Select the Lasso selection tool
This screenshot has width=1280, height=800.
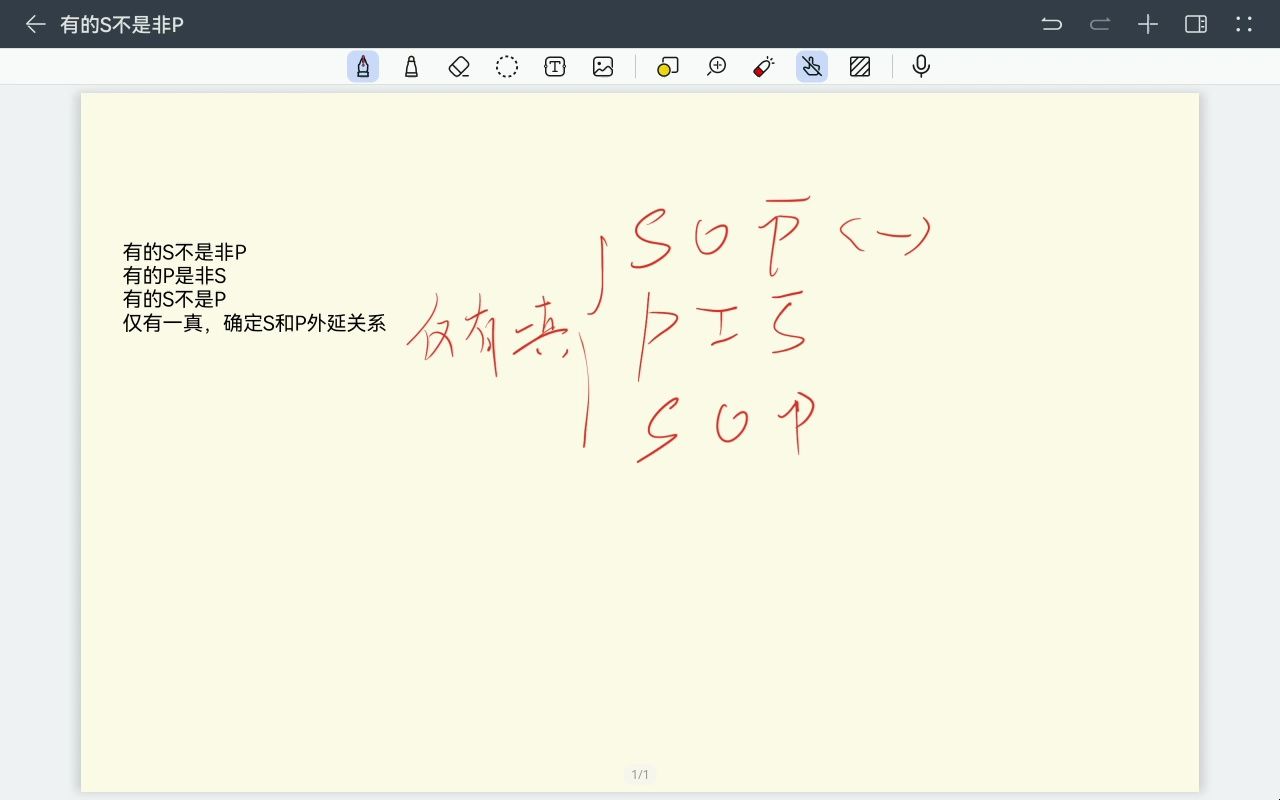[x=507, y=66]
